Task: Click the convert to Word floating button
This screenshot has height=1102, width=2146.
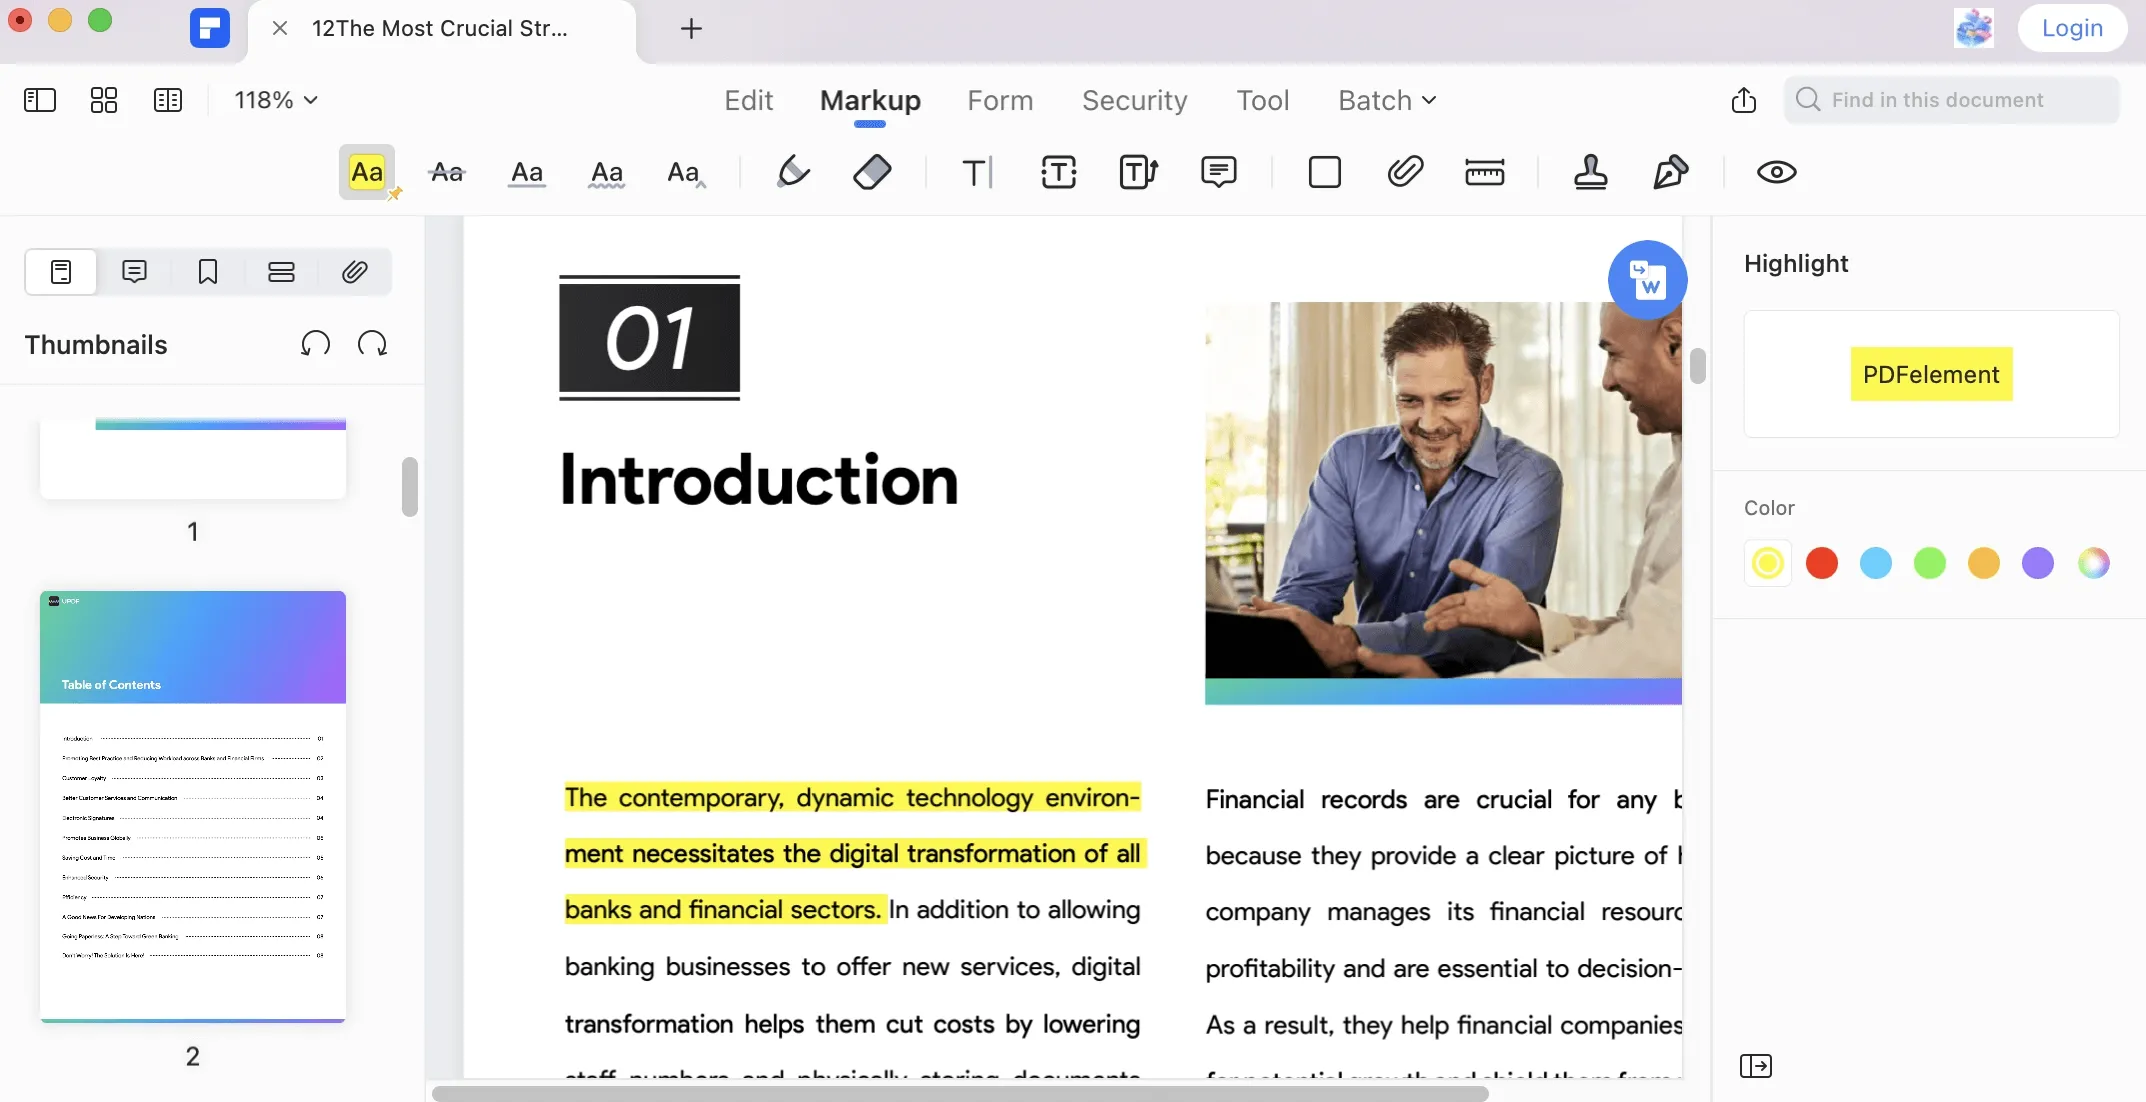Action: pyautogui.click(x=1647, y=280)
